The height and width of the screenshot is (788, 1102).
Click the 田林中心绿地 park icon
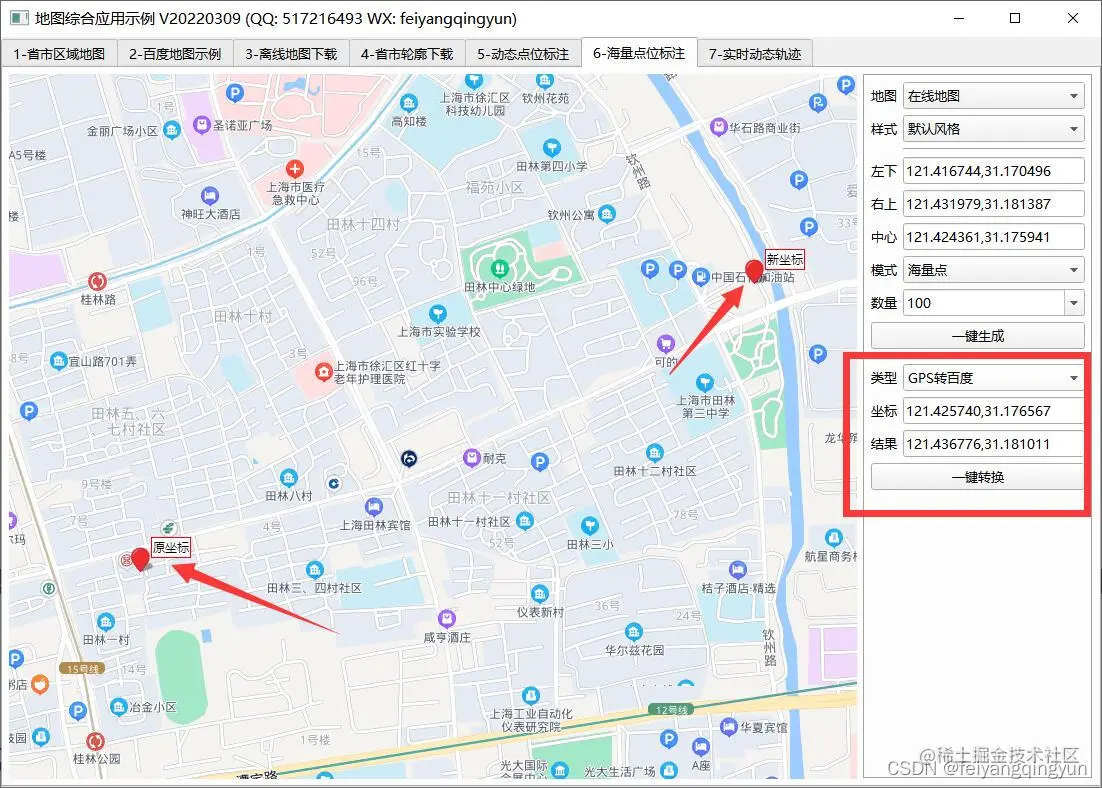(x=499, y=268)
